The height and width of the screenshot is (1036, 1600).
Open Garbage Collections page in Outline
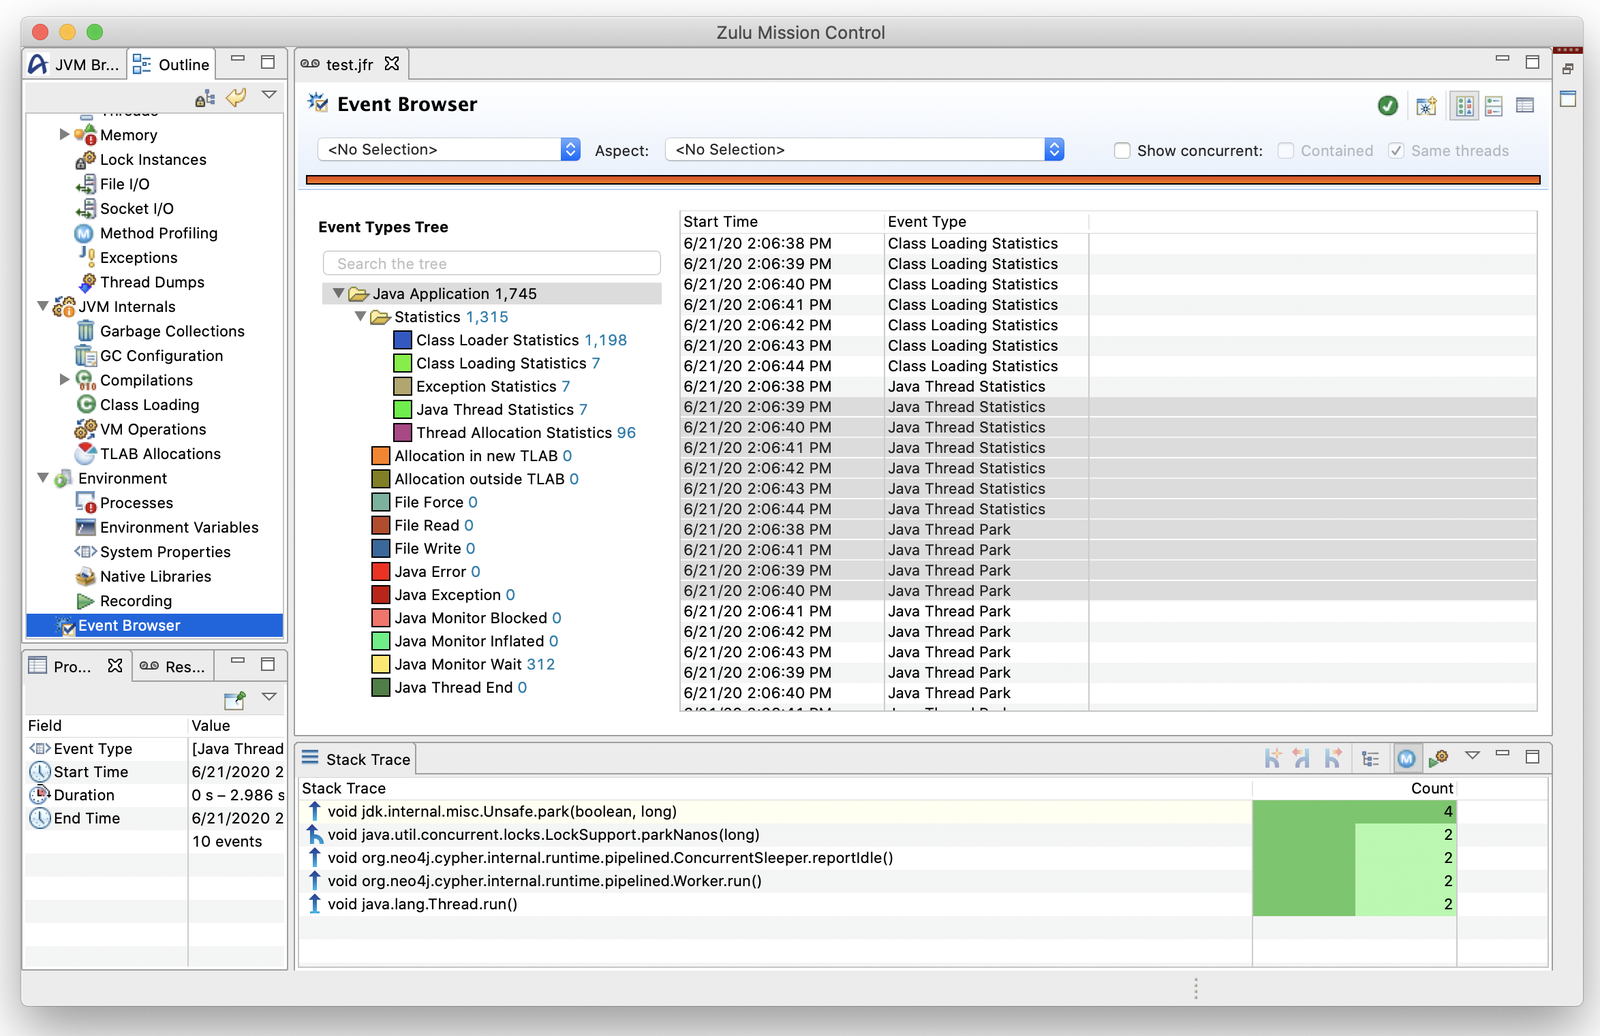172,331
